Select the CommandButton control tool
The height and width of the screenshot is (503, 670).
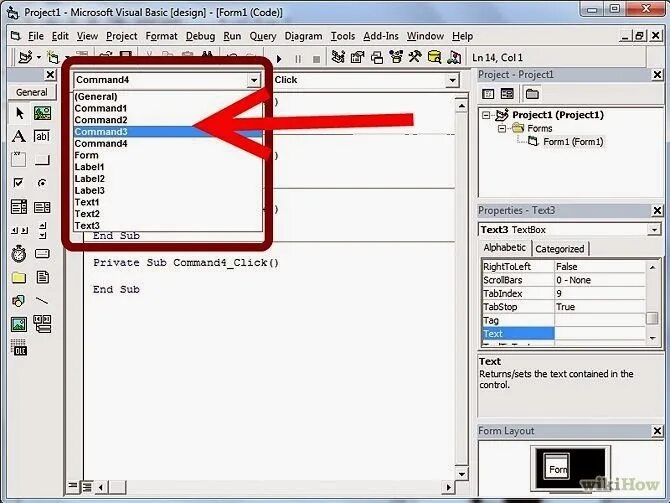coord(42,160)
